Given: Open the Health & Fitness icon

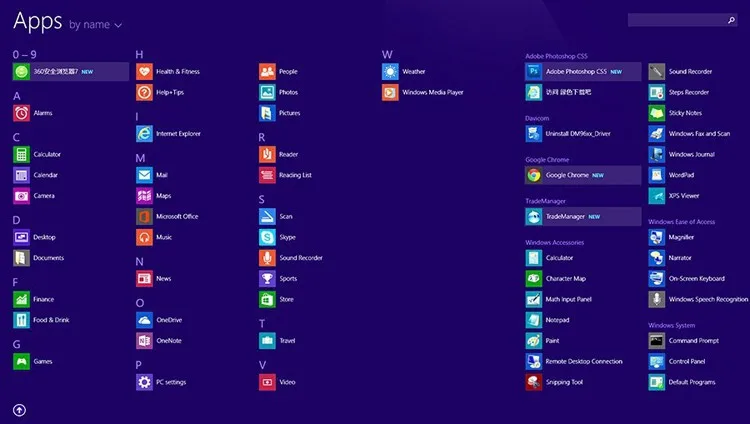Looking at the screenshot, I should pyautogui.click(x=144, y=71).
